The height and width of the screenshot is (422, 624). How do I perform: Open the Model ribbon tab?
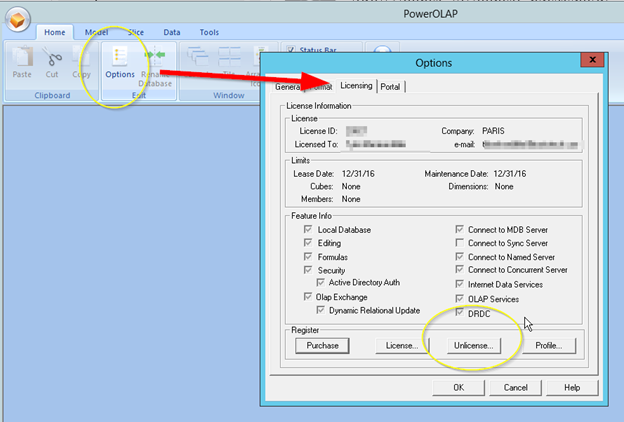[96, 32]
